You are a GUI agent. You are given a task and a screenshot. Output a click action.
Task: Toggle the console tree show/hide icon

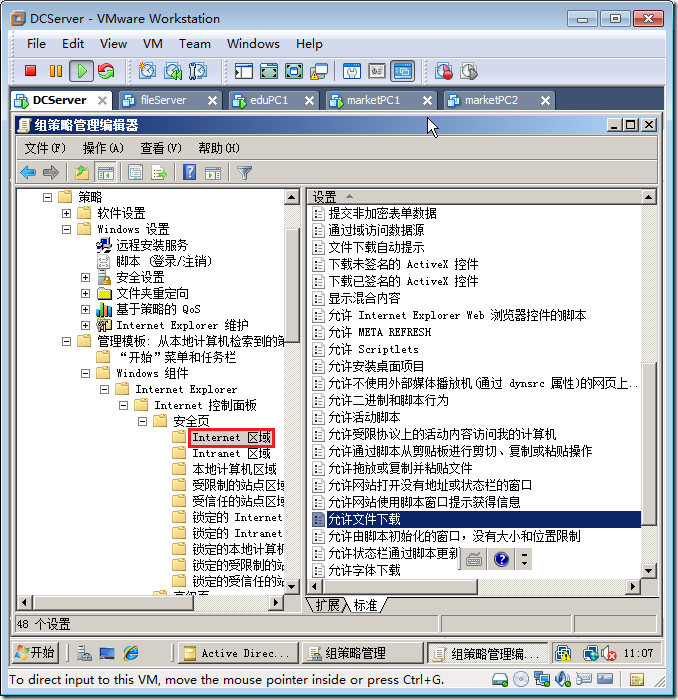click(x=106, y=172)
